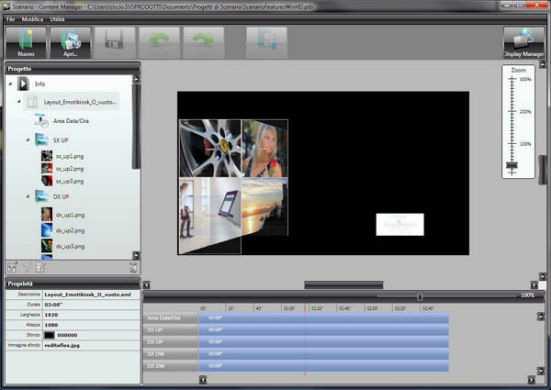Collapse the SX UP folder
This screenshot has height=390, width=551.
click(28, 140)
